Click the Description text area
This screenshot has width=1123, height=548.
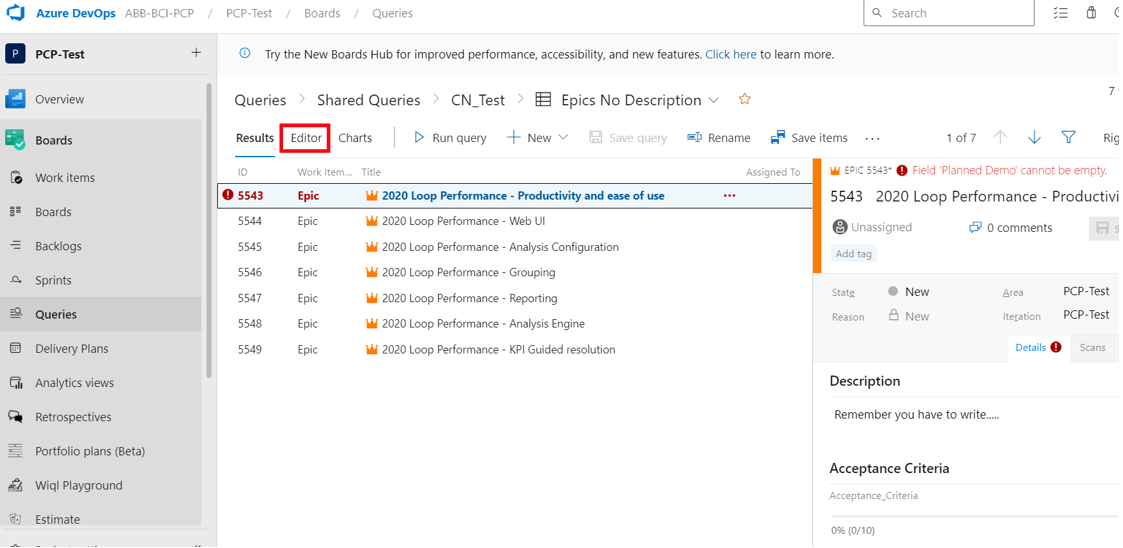point(974,415)
